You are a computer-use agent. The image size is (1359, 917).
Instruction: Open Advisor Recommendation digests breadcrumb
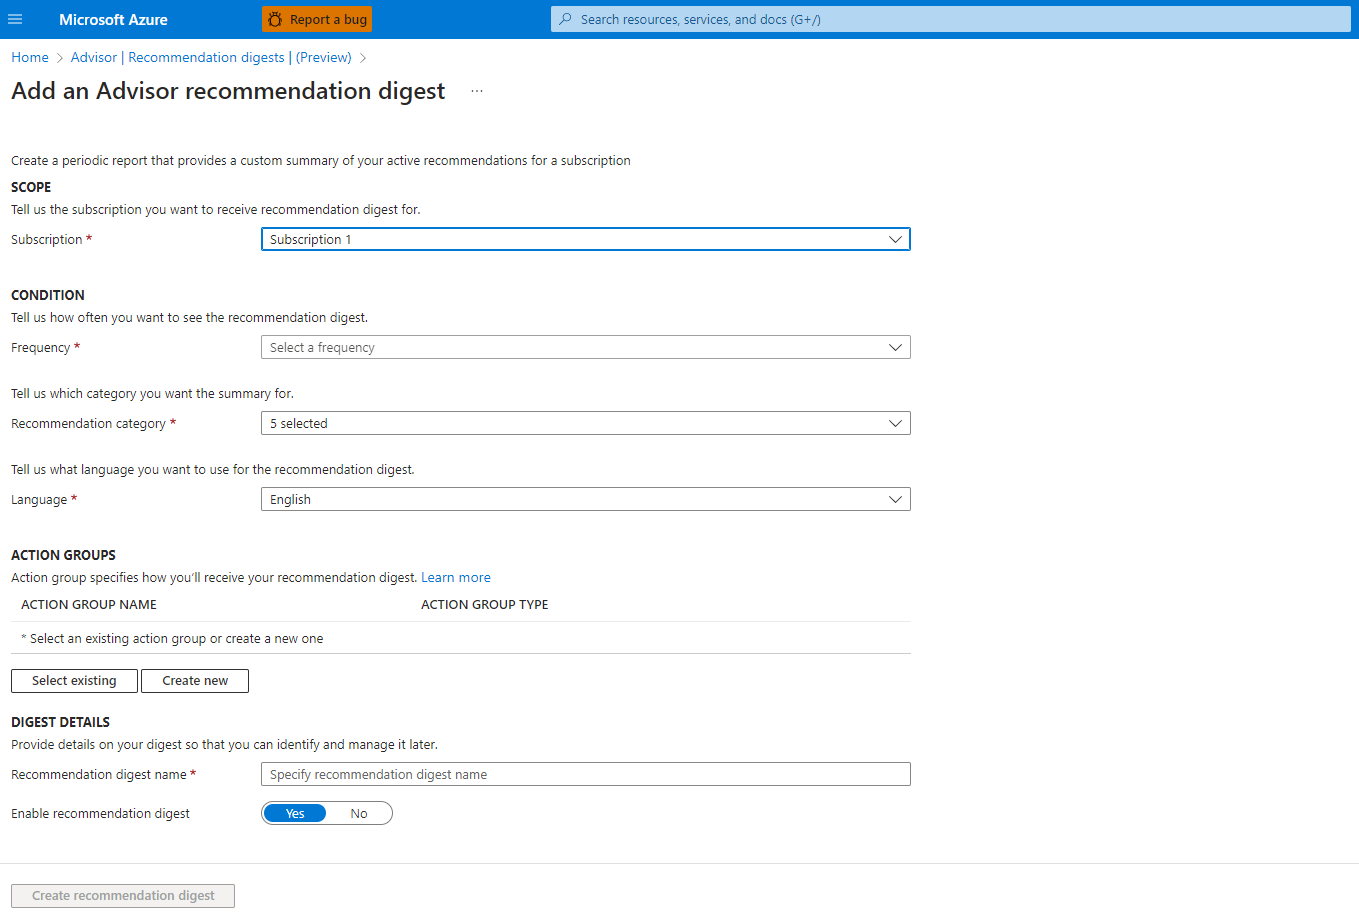point(211,57)
